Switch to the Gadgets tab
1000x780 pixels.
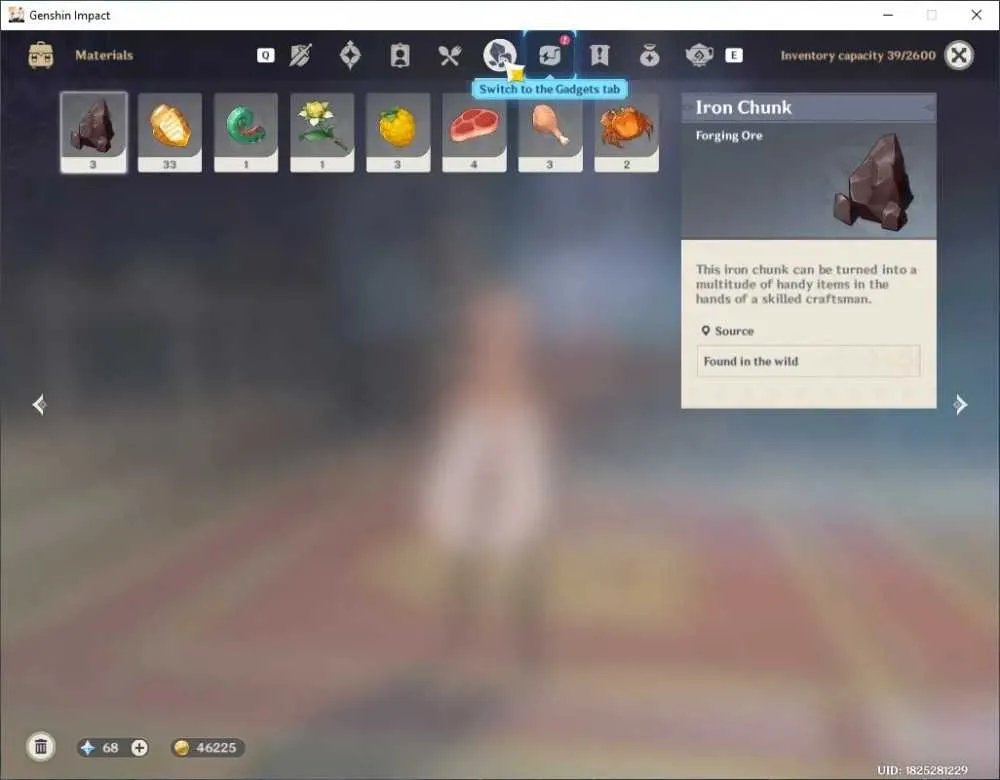click(549, 55)
